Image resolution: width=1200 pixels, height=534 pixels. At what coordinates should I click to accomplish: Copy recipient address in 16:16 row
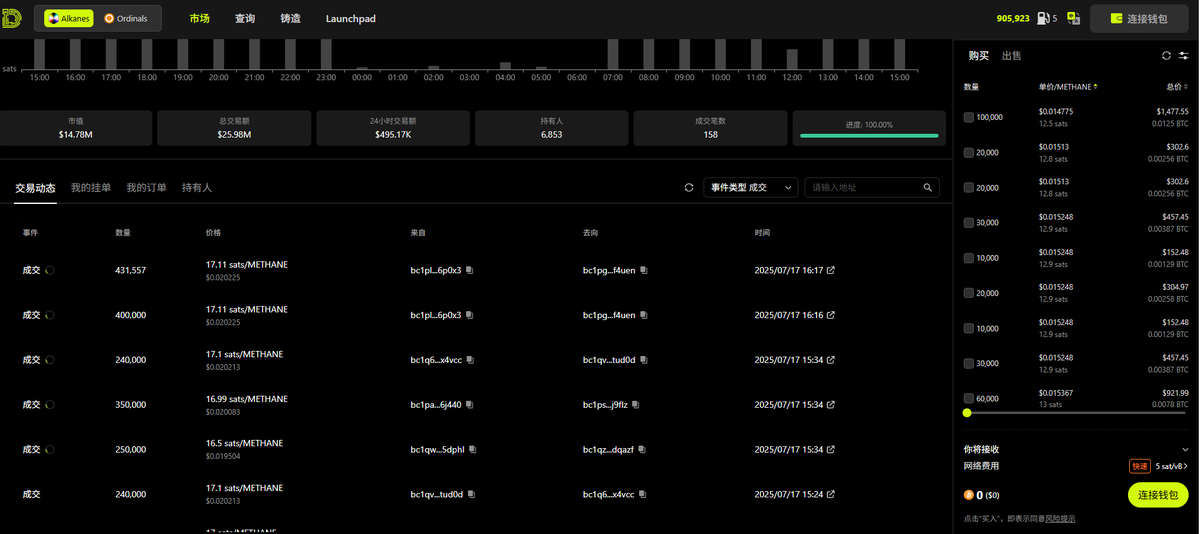(644, 315)
